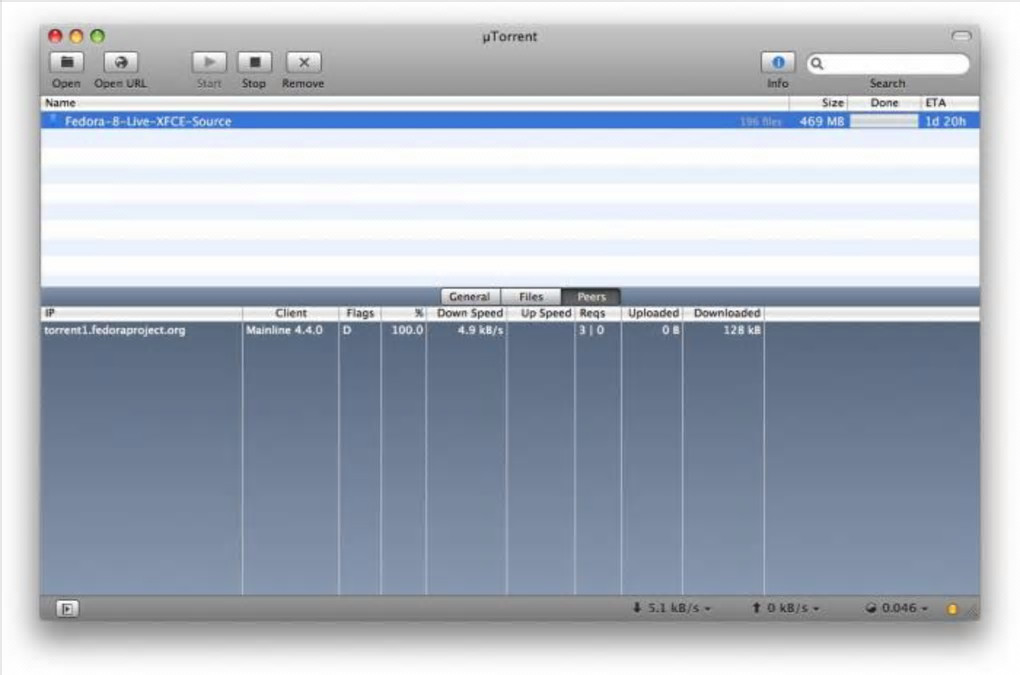This screenshot has width=1020, height=675.
Task: Click the files count in the Fedora row
Action: tap(760, 122)
